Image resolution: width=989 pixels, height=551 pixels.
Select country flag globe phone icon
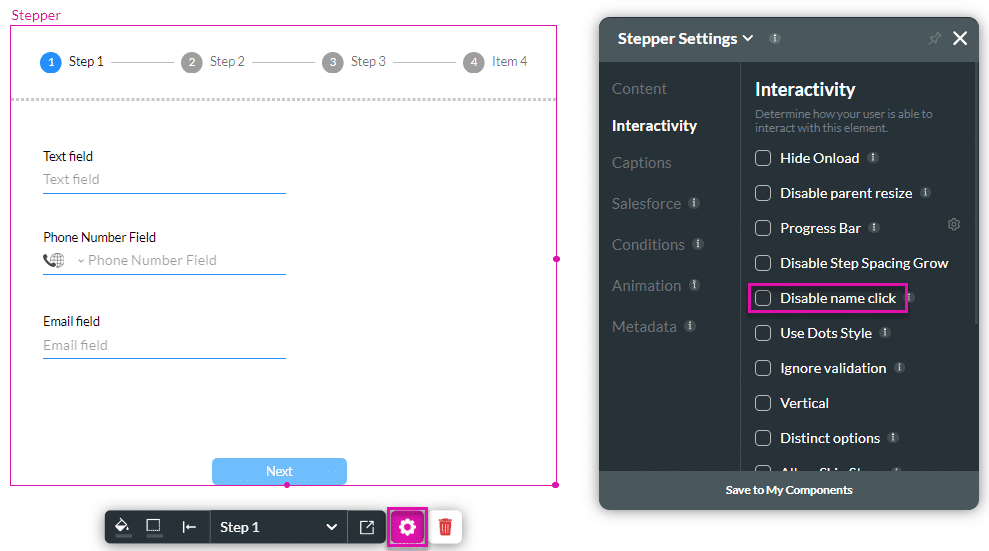tap(54, 260)
